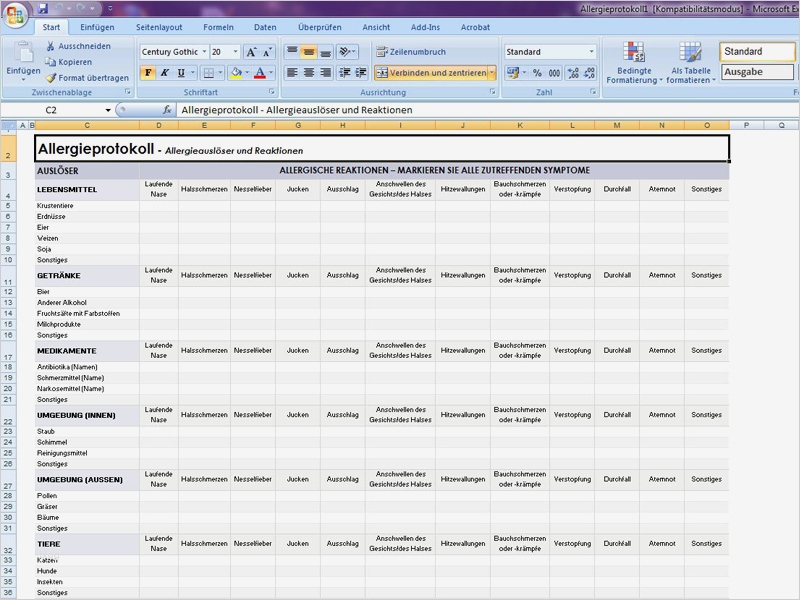The width and height of the screenshot is (800, 600).
Task: Increase indent icon
Action: point(361,72)
